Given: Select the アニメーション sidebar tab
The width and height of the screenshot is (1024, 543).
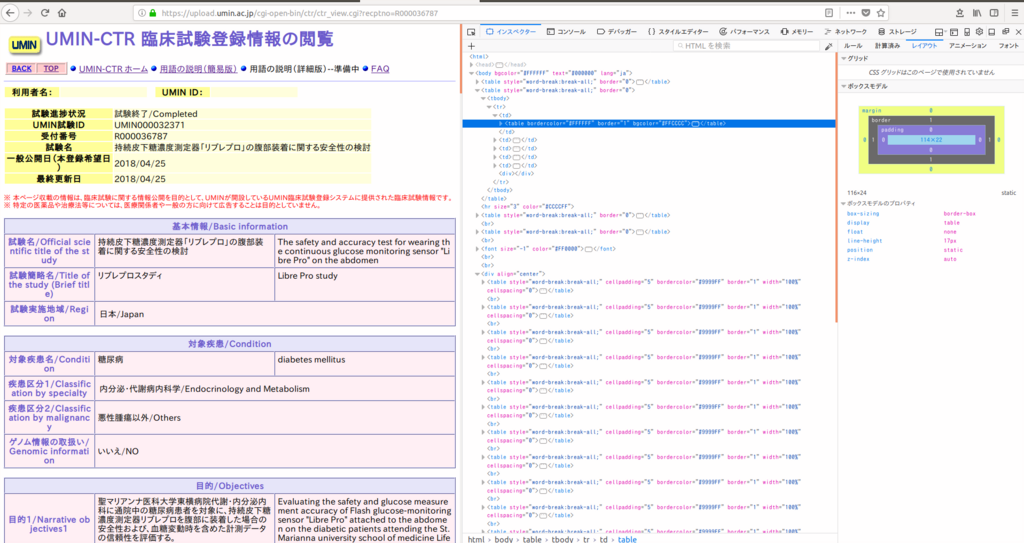Looking at the screenshot, I should (x=968, y=46).
